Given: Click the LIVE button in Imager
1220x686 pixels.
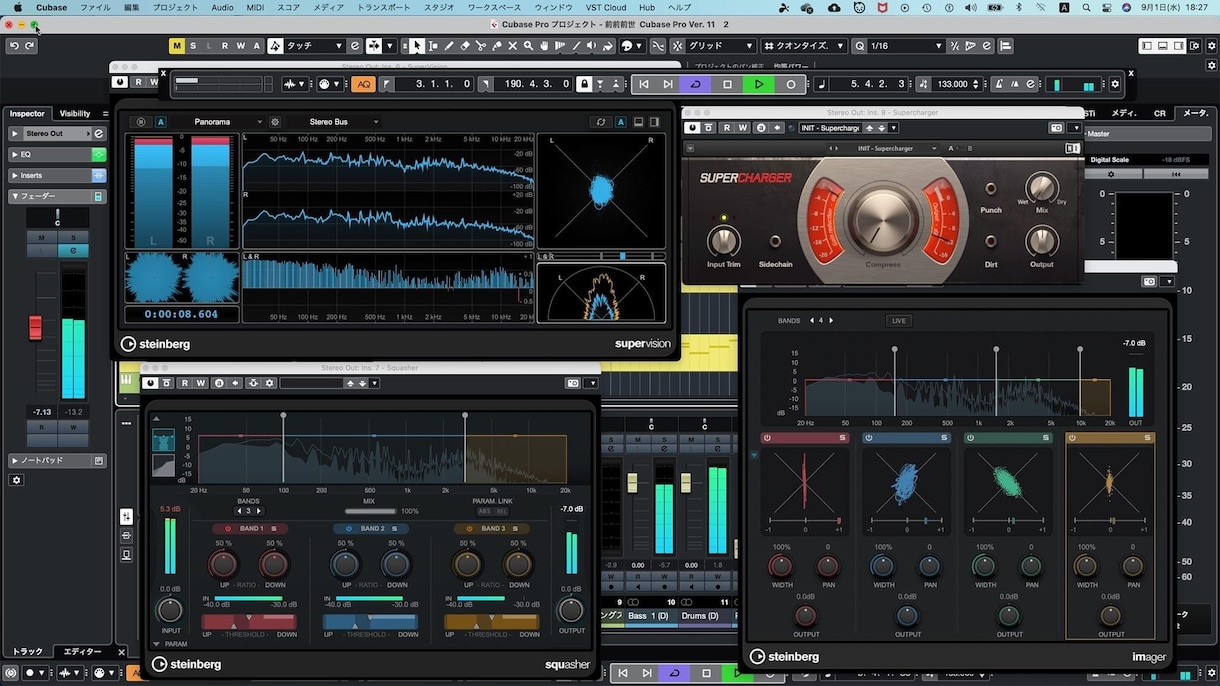Looking at the screenshot, I should pos(898,320).
